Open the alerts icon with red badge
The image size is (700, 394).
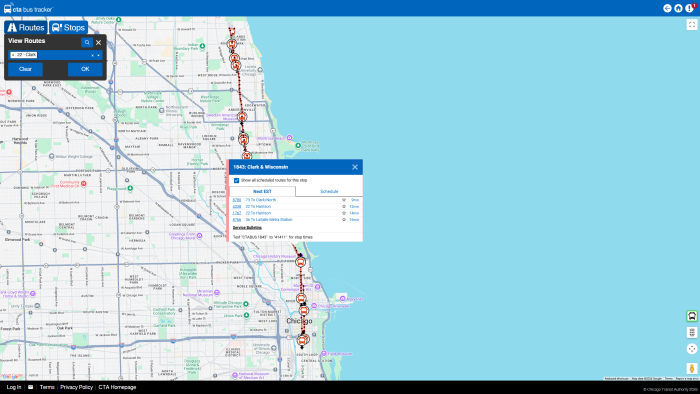click(x=690, y=8)
